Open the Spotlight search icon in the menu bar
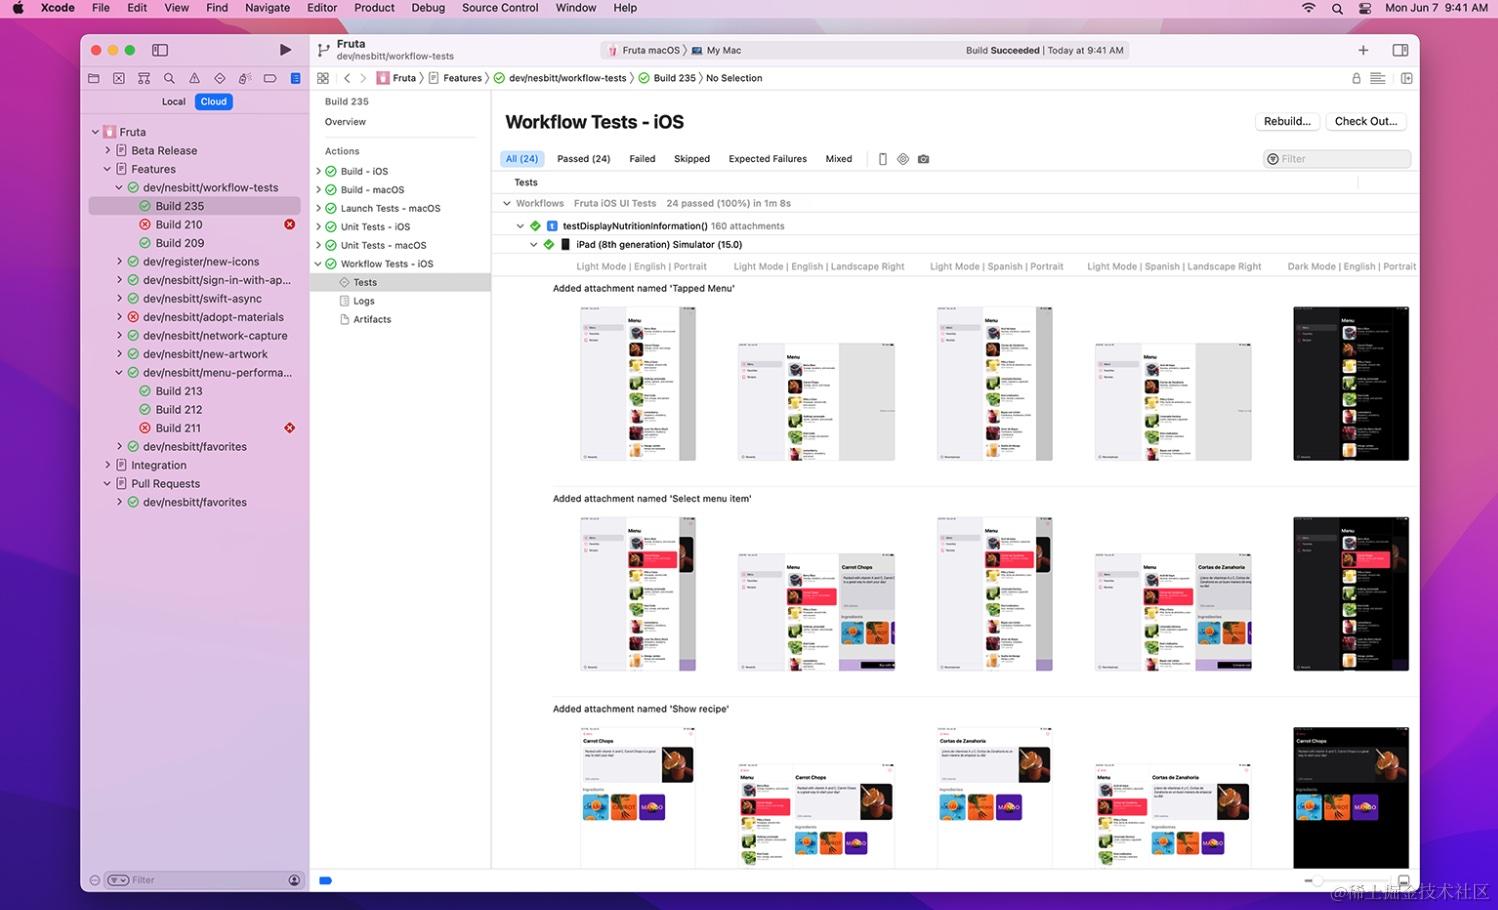Image resolution: width=1498 pixels, height=910 pixels. [1337, 8]
